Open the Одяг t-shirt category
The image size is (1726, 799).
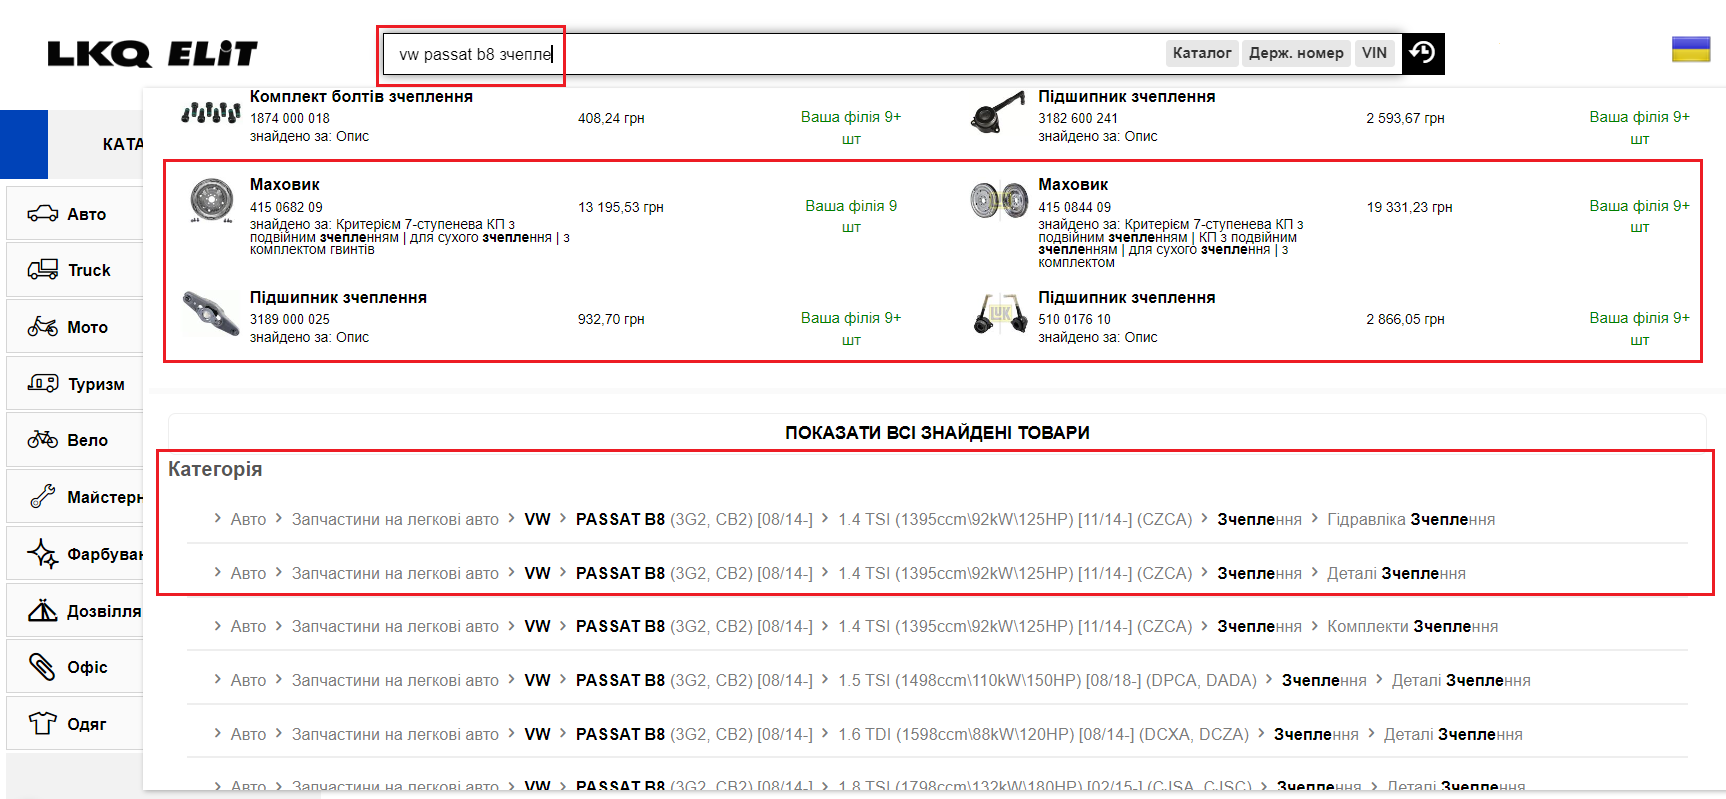(74, 724)
